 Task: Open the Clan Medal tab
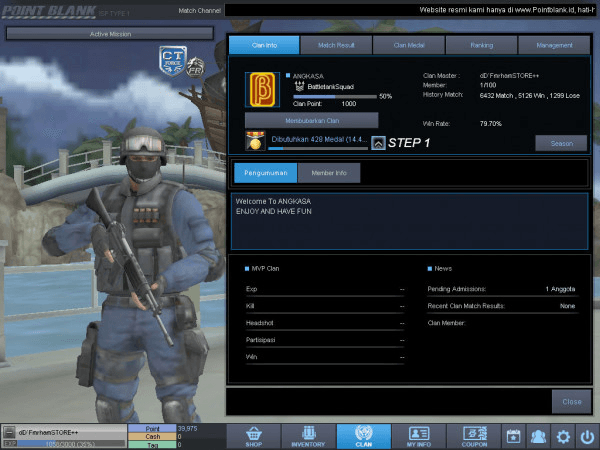tap(409, 45)
